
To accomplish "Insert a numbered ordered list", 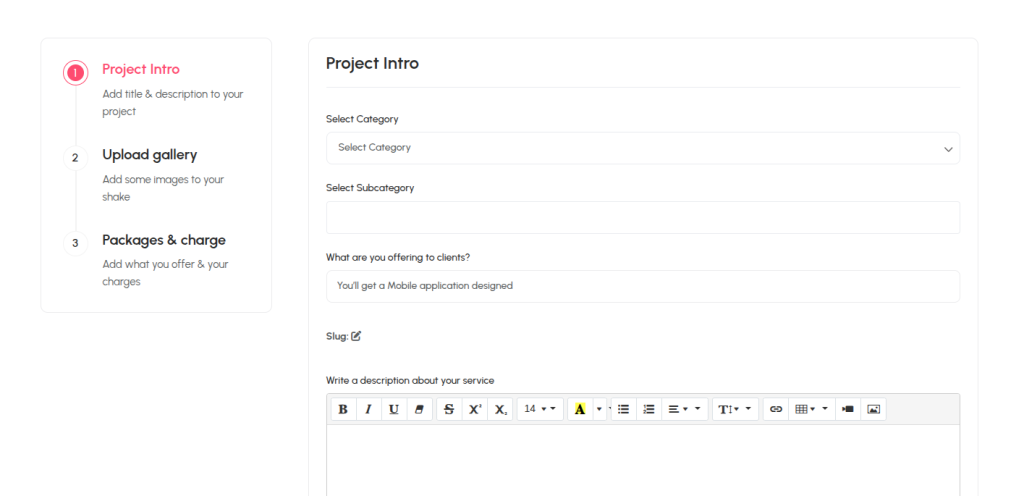I will pyautogui.click(x=649, y=409).
